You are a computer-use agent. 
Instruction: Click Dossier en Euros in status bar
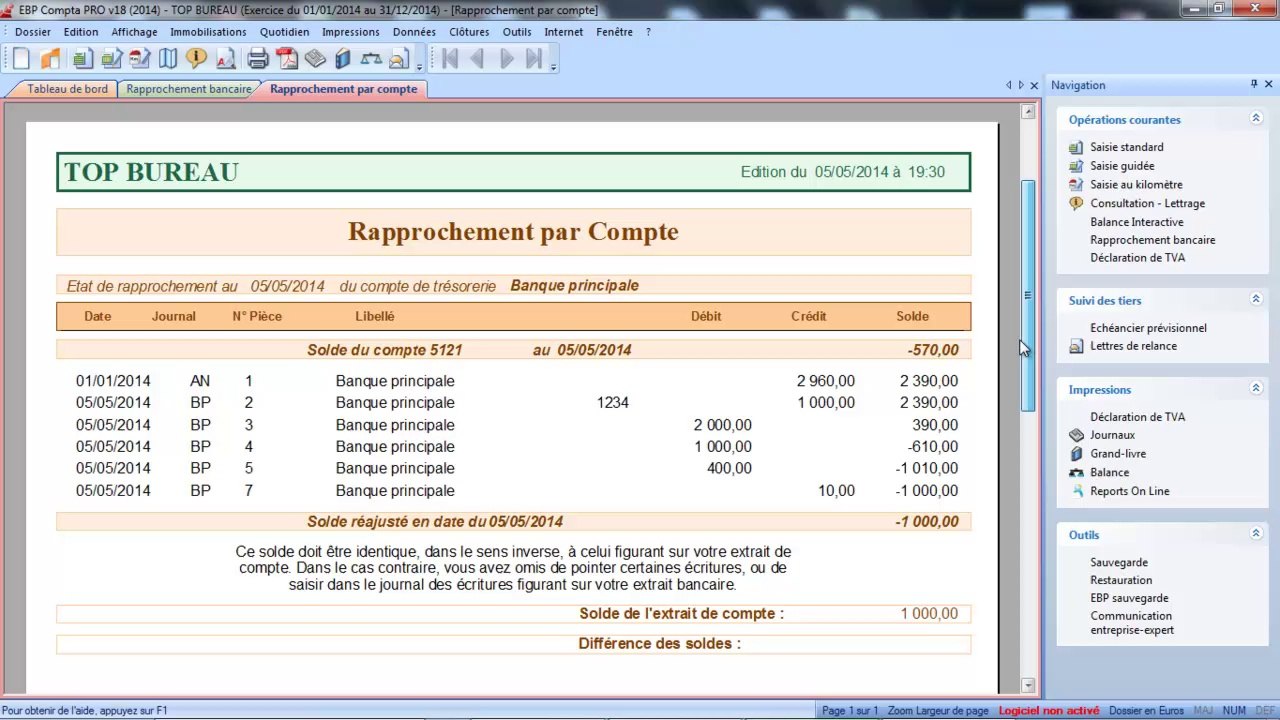pos(1146,711)
